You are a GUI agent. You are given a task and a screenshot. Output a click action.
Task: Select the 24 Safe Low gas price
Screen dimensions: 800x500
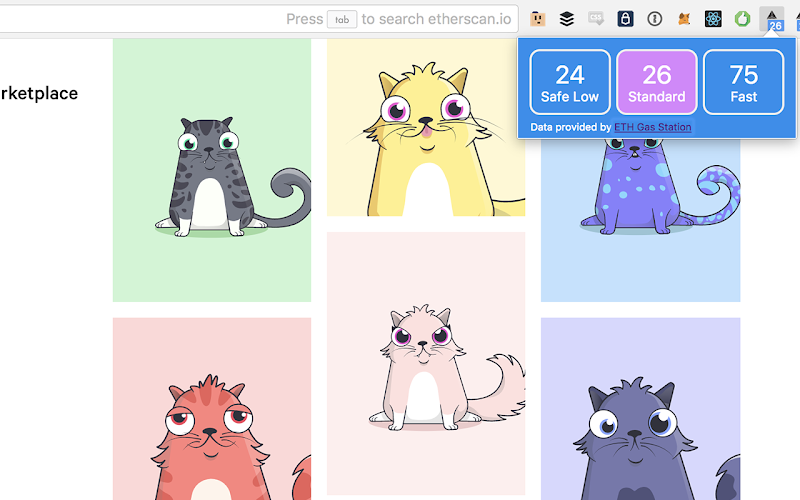coord(570,82)
